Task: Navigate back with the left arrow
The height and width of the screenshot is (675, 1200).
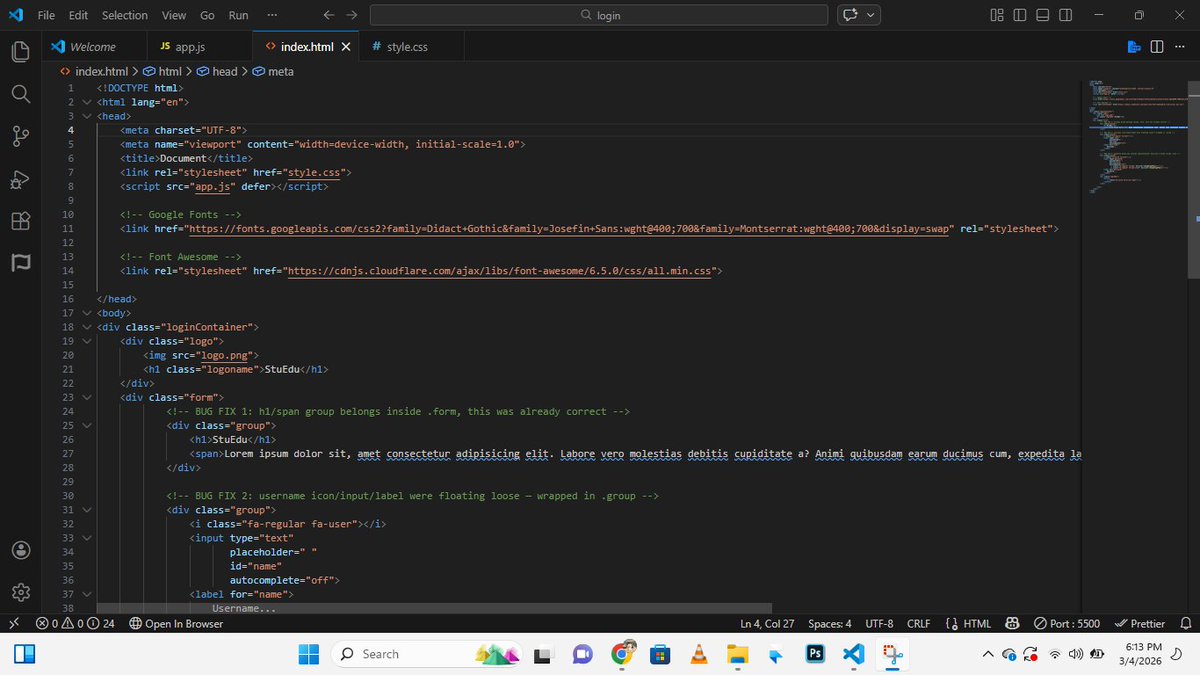Action: pos(329,15)
